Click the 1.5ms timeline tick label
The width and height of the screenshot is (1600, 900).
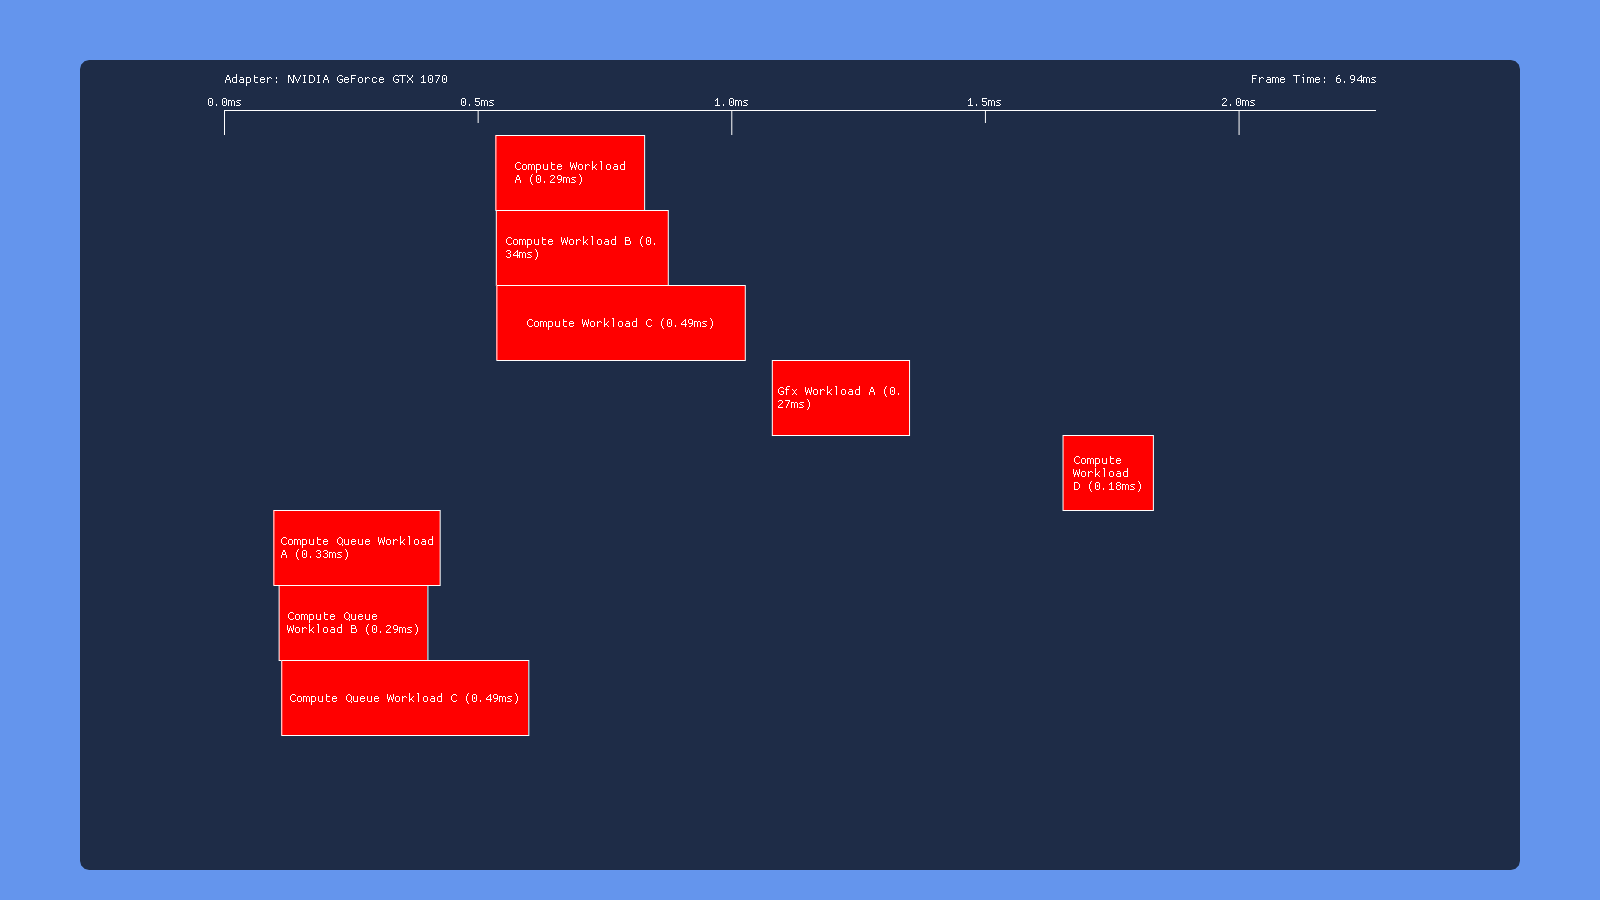click(x=984, y=102)
